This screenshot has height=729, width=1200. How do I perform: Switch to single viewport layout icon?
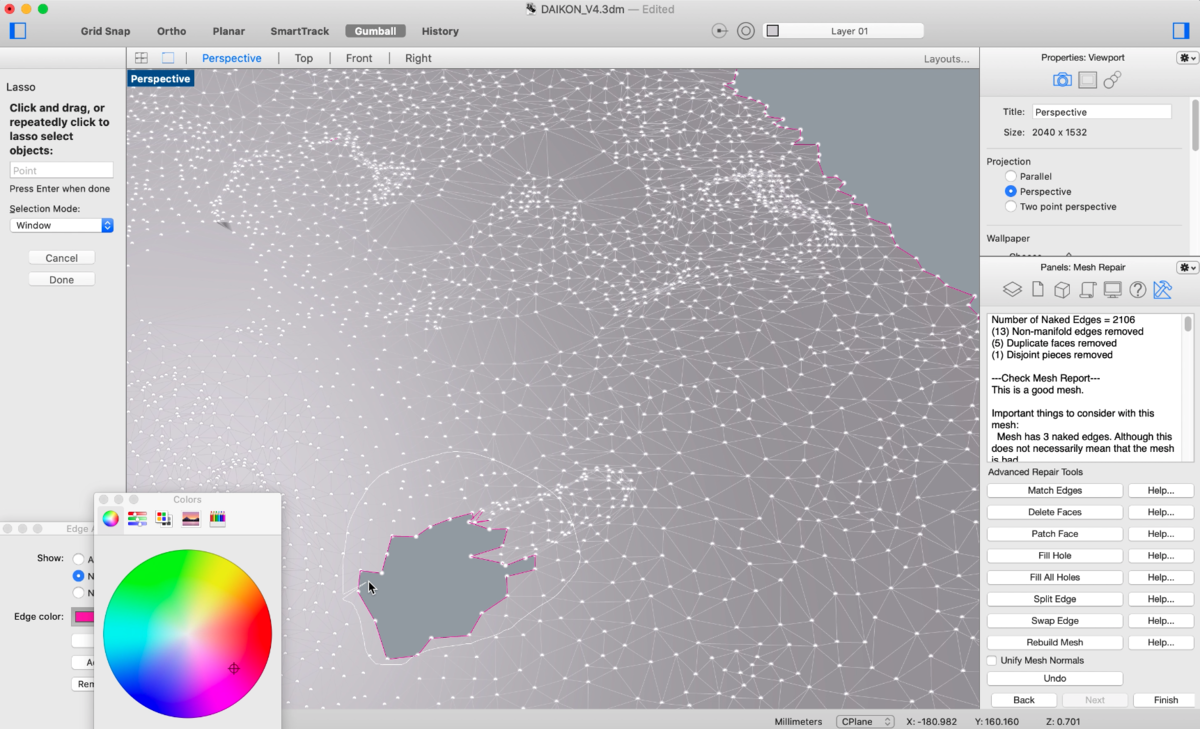click(x=168, y=58)
